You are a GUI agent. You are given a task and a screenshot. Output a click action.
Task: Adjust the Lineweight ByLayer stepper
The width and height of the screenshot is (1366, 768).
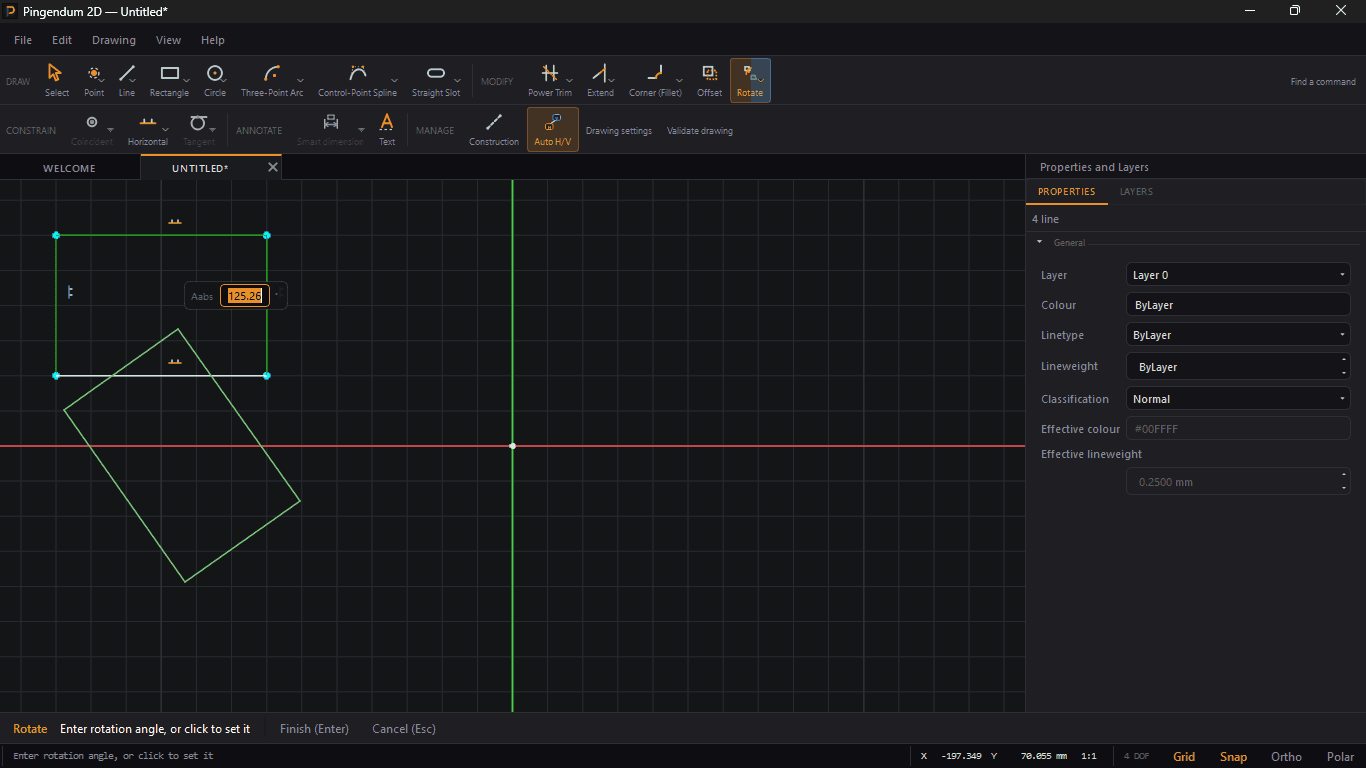[x=1344, y=366]
